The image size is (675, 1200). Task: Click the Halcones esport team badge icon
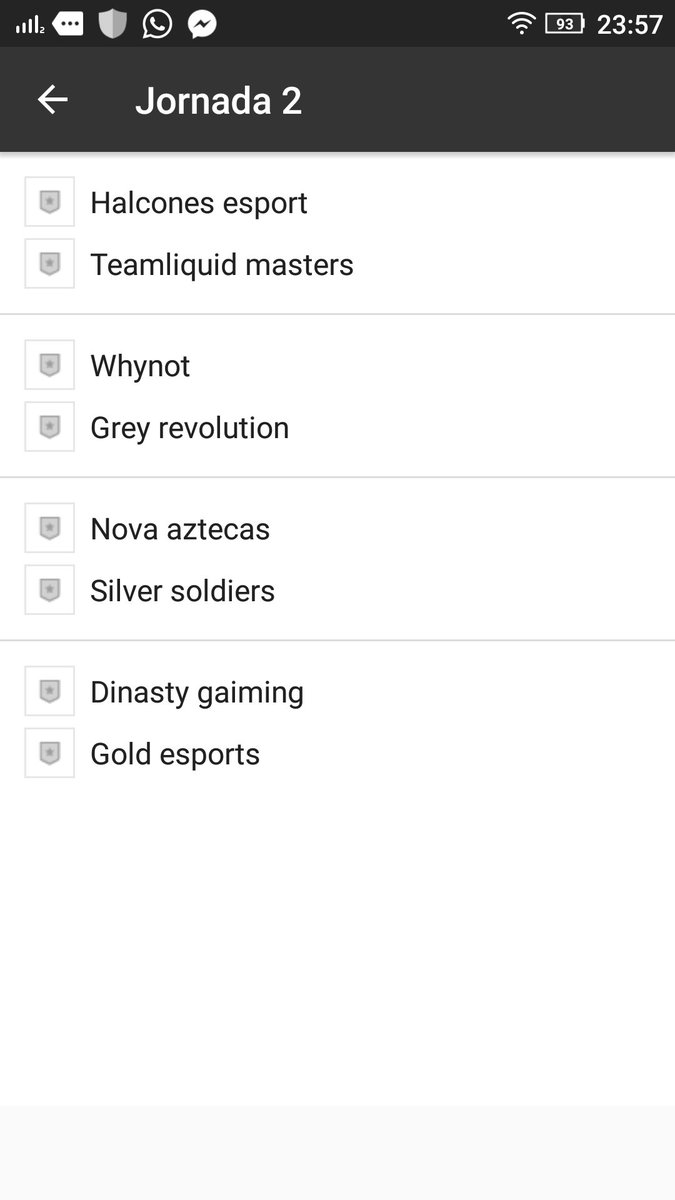point(50,202)
